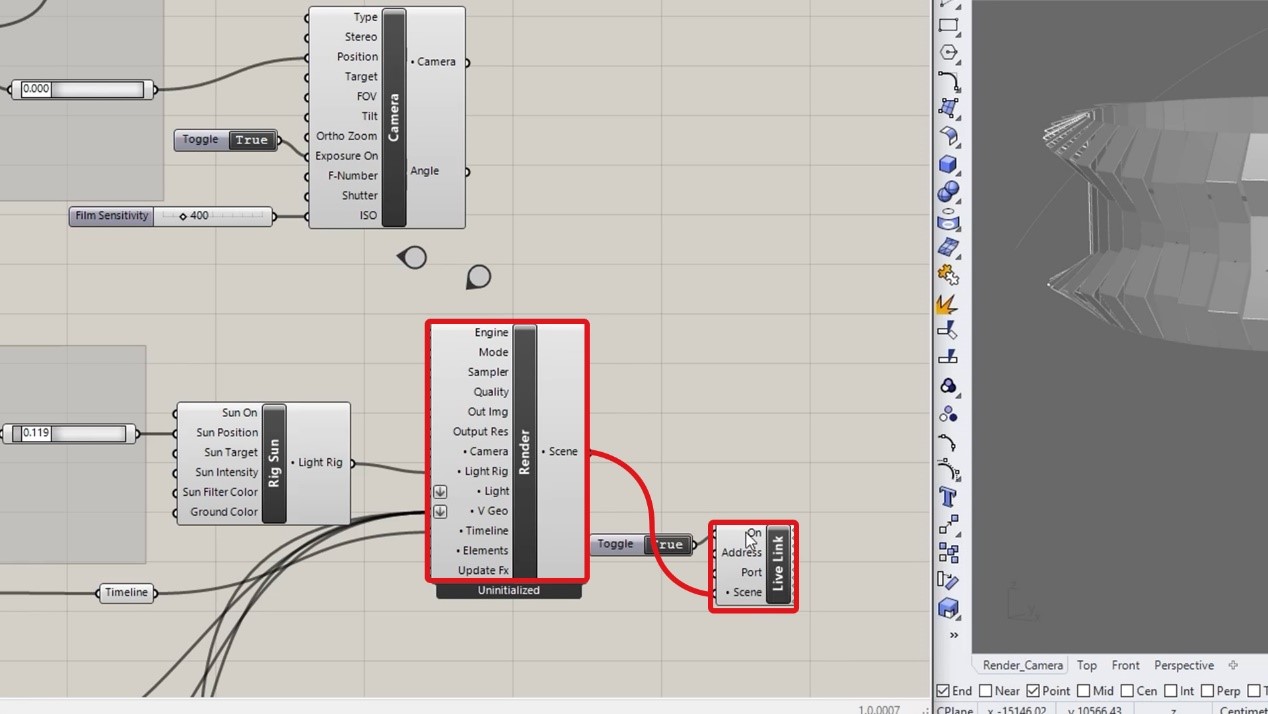Click the Toggle True button near Camera
This screenshot has width=1268, height=714.
pyautogui.click(x=251, y=140)
